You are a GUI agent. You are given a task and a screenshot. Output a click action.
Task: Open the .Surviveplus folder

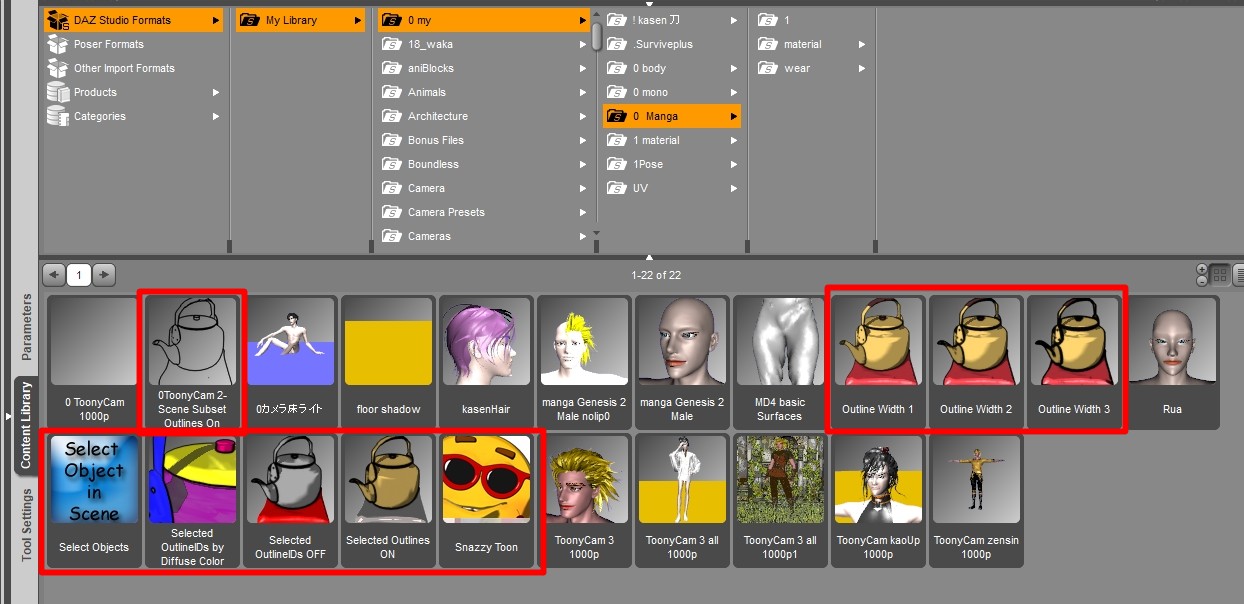[x=672, y=44]
